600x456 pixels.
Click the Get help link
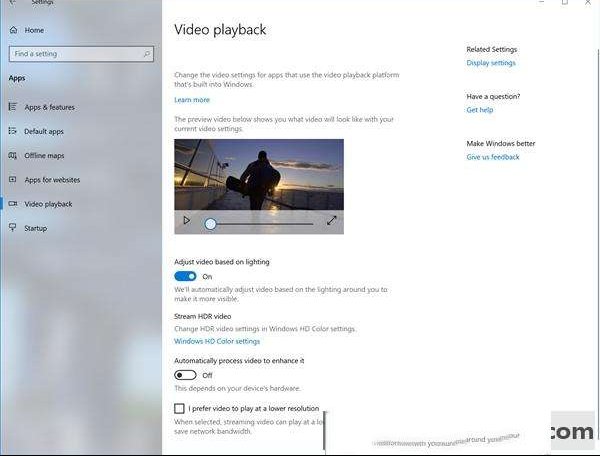480,110
